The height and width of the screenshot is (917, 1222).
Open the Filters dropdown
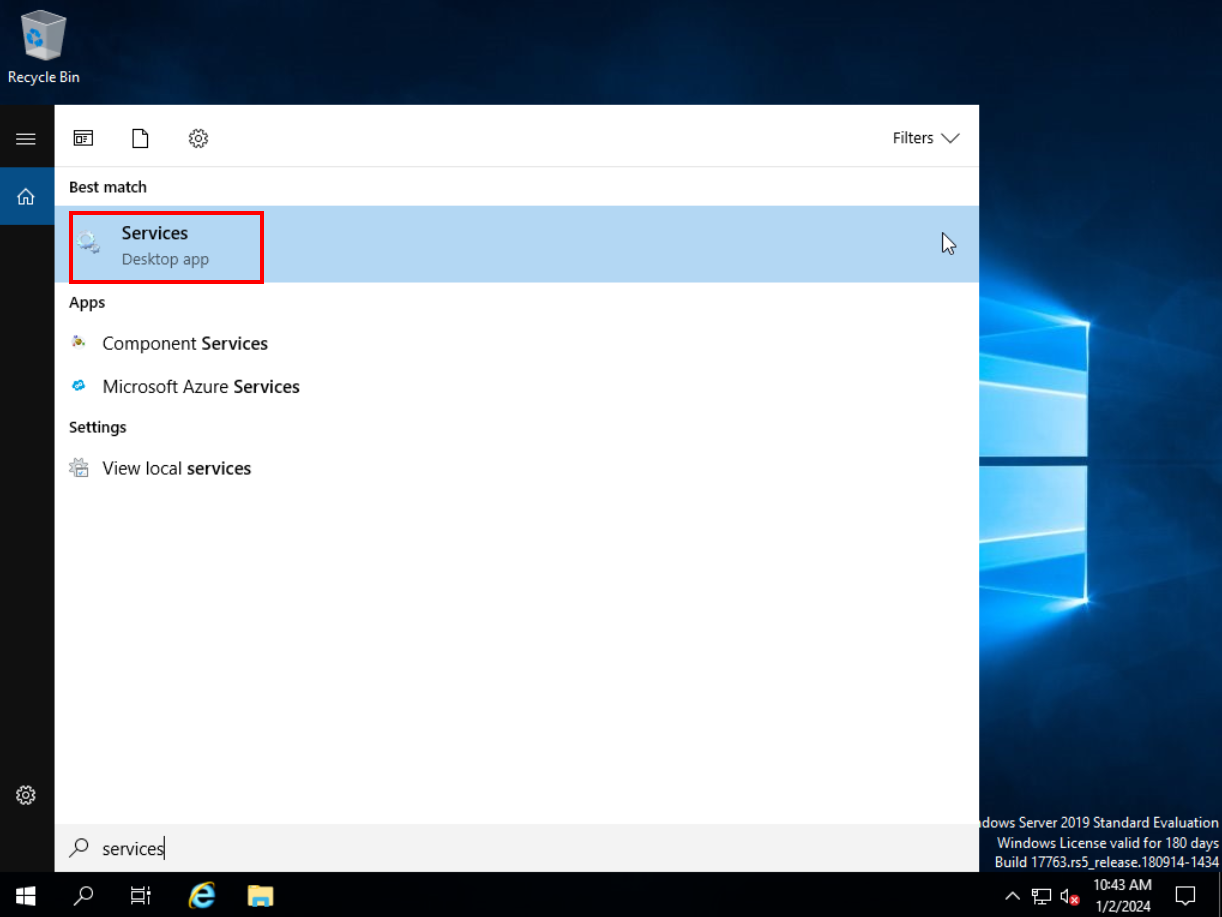925,138
